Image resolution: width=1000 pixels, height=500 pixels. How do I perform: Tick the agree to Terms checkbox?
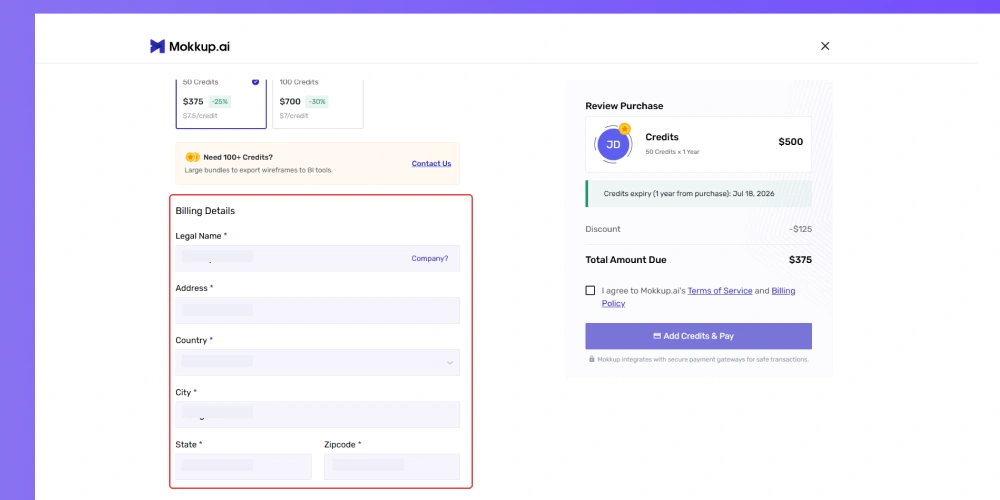tap(590, 290)
